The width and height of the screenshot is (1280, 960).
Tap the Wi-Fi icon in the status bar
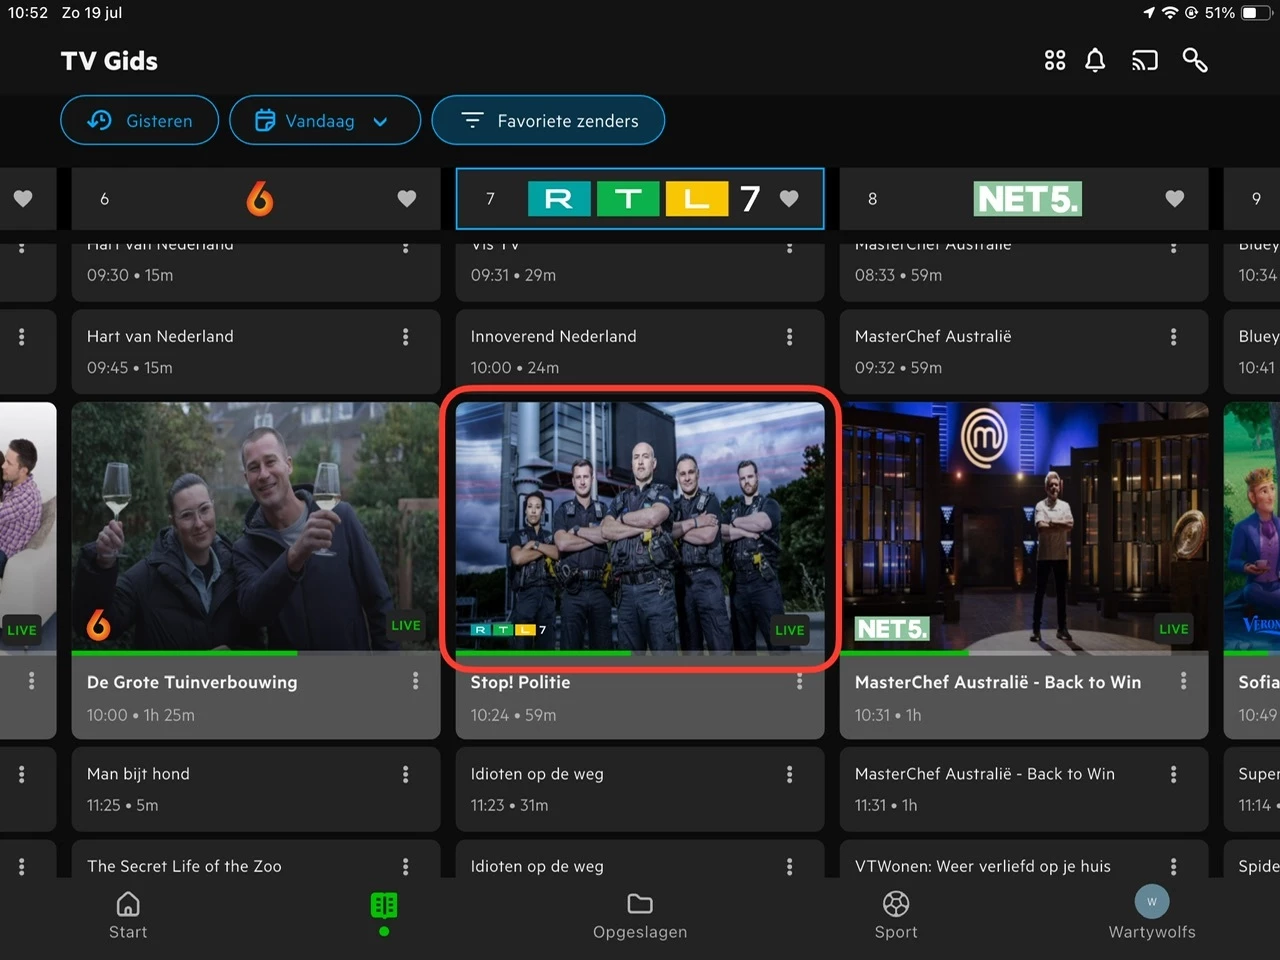point(1169,13)
